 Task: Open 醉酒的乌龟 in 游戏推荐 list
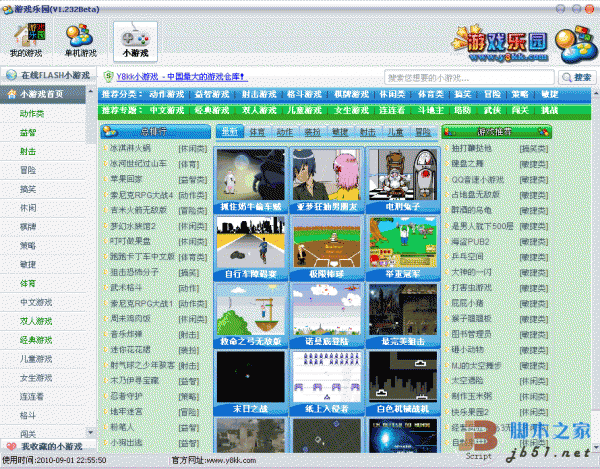click(472, 210)
